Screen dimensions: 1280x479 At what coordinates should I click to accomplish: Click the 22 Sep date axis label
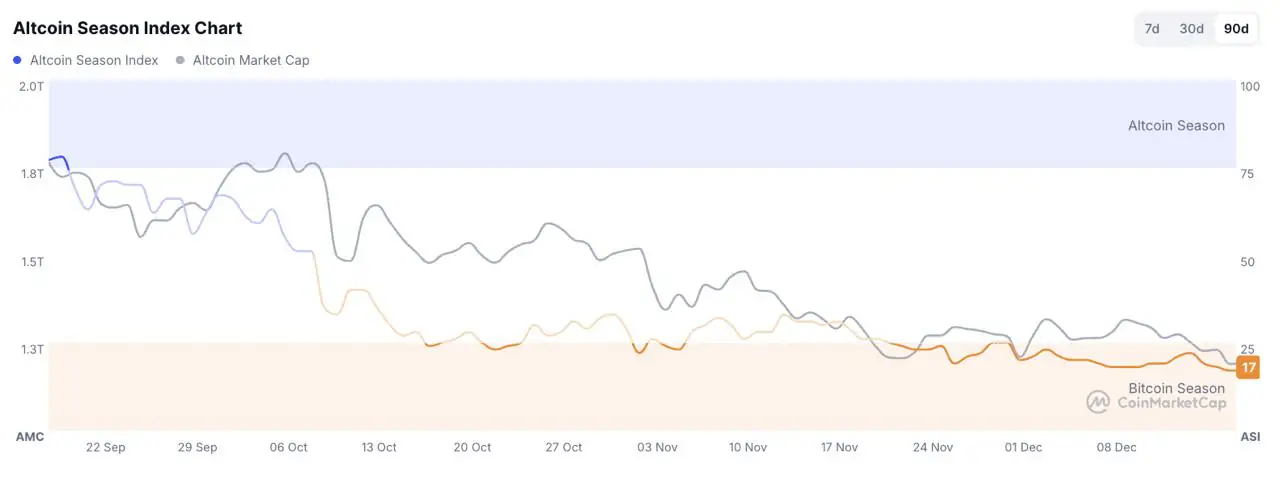tap(105, 447)
